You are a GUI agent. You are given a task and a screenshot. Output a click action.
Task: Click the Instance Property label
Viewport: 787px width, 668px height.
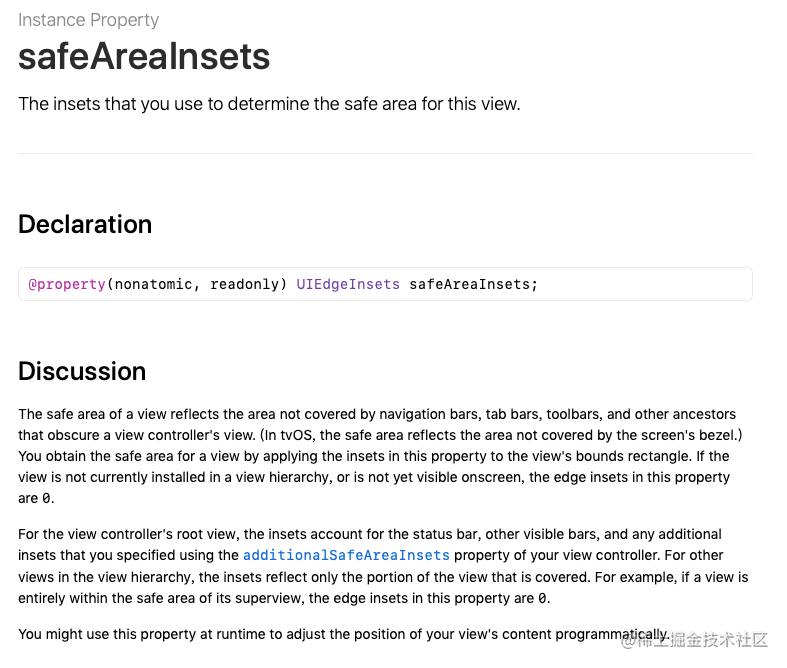coord(88,20)
